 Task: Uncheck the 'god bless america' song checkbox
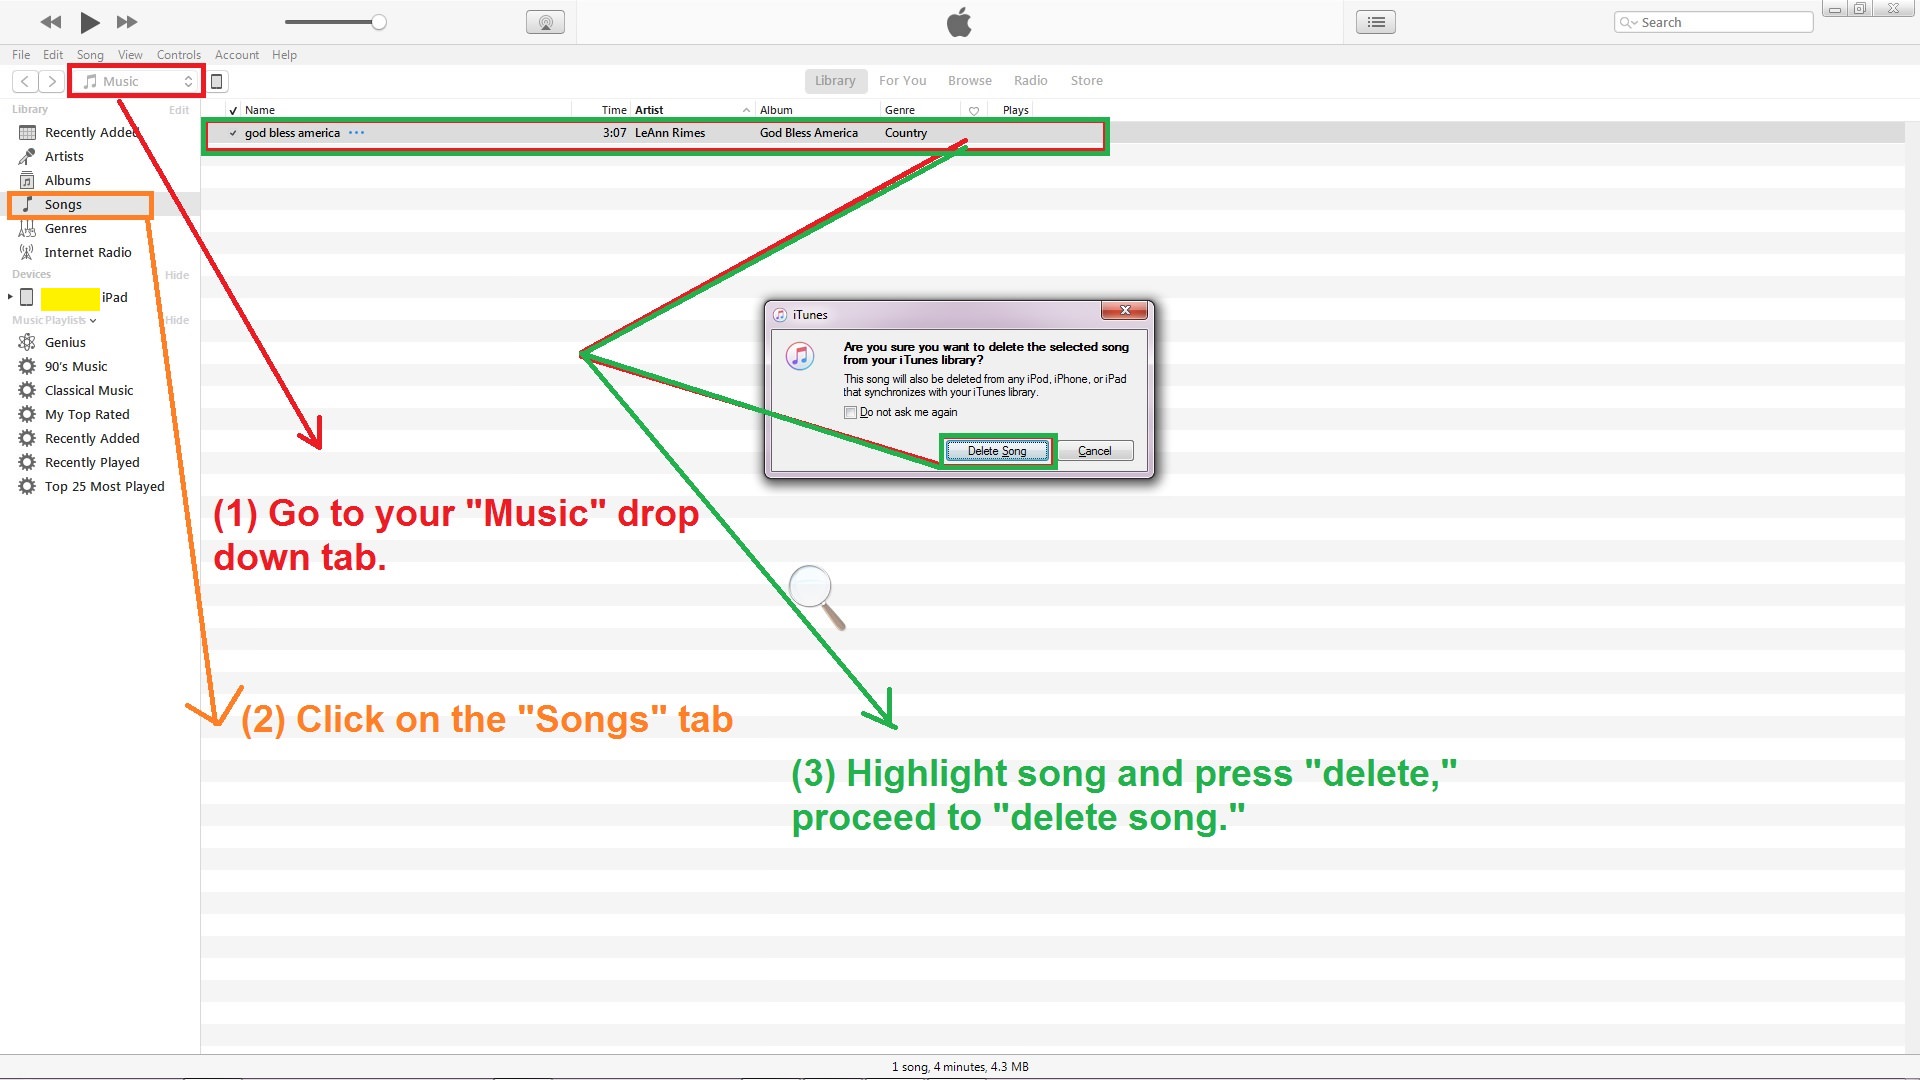click(x=233, y=133)
